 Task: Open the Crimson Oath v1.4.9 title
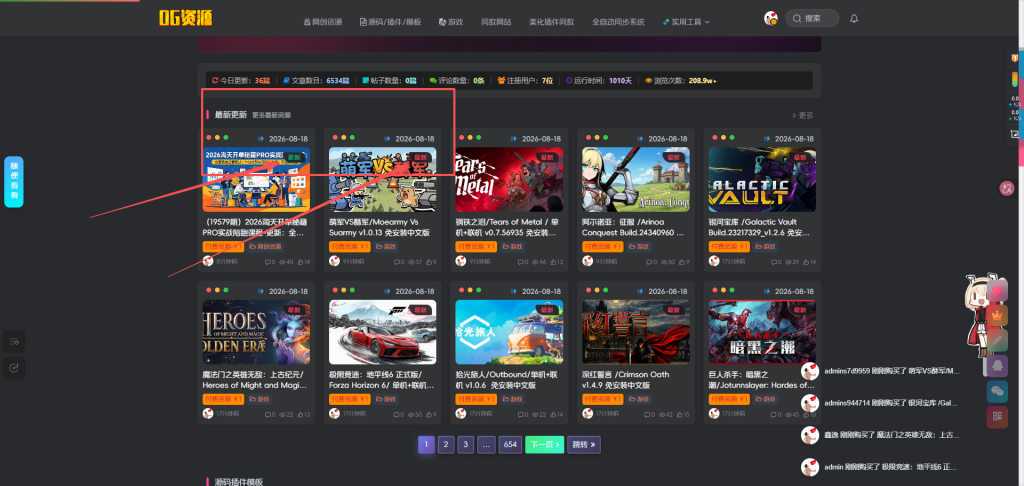pyautogui.click(x=624, y=380)
